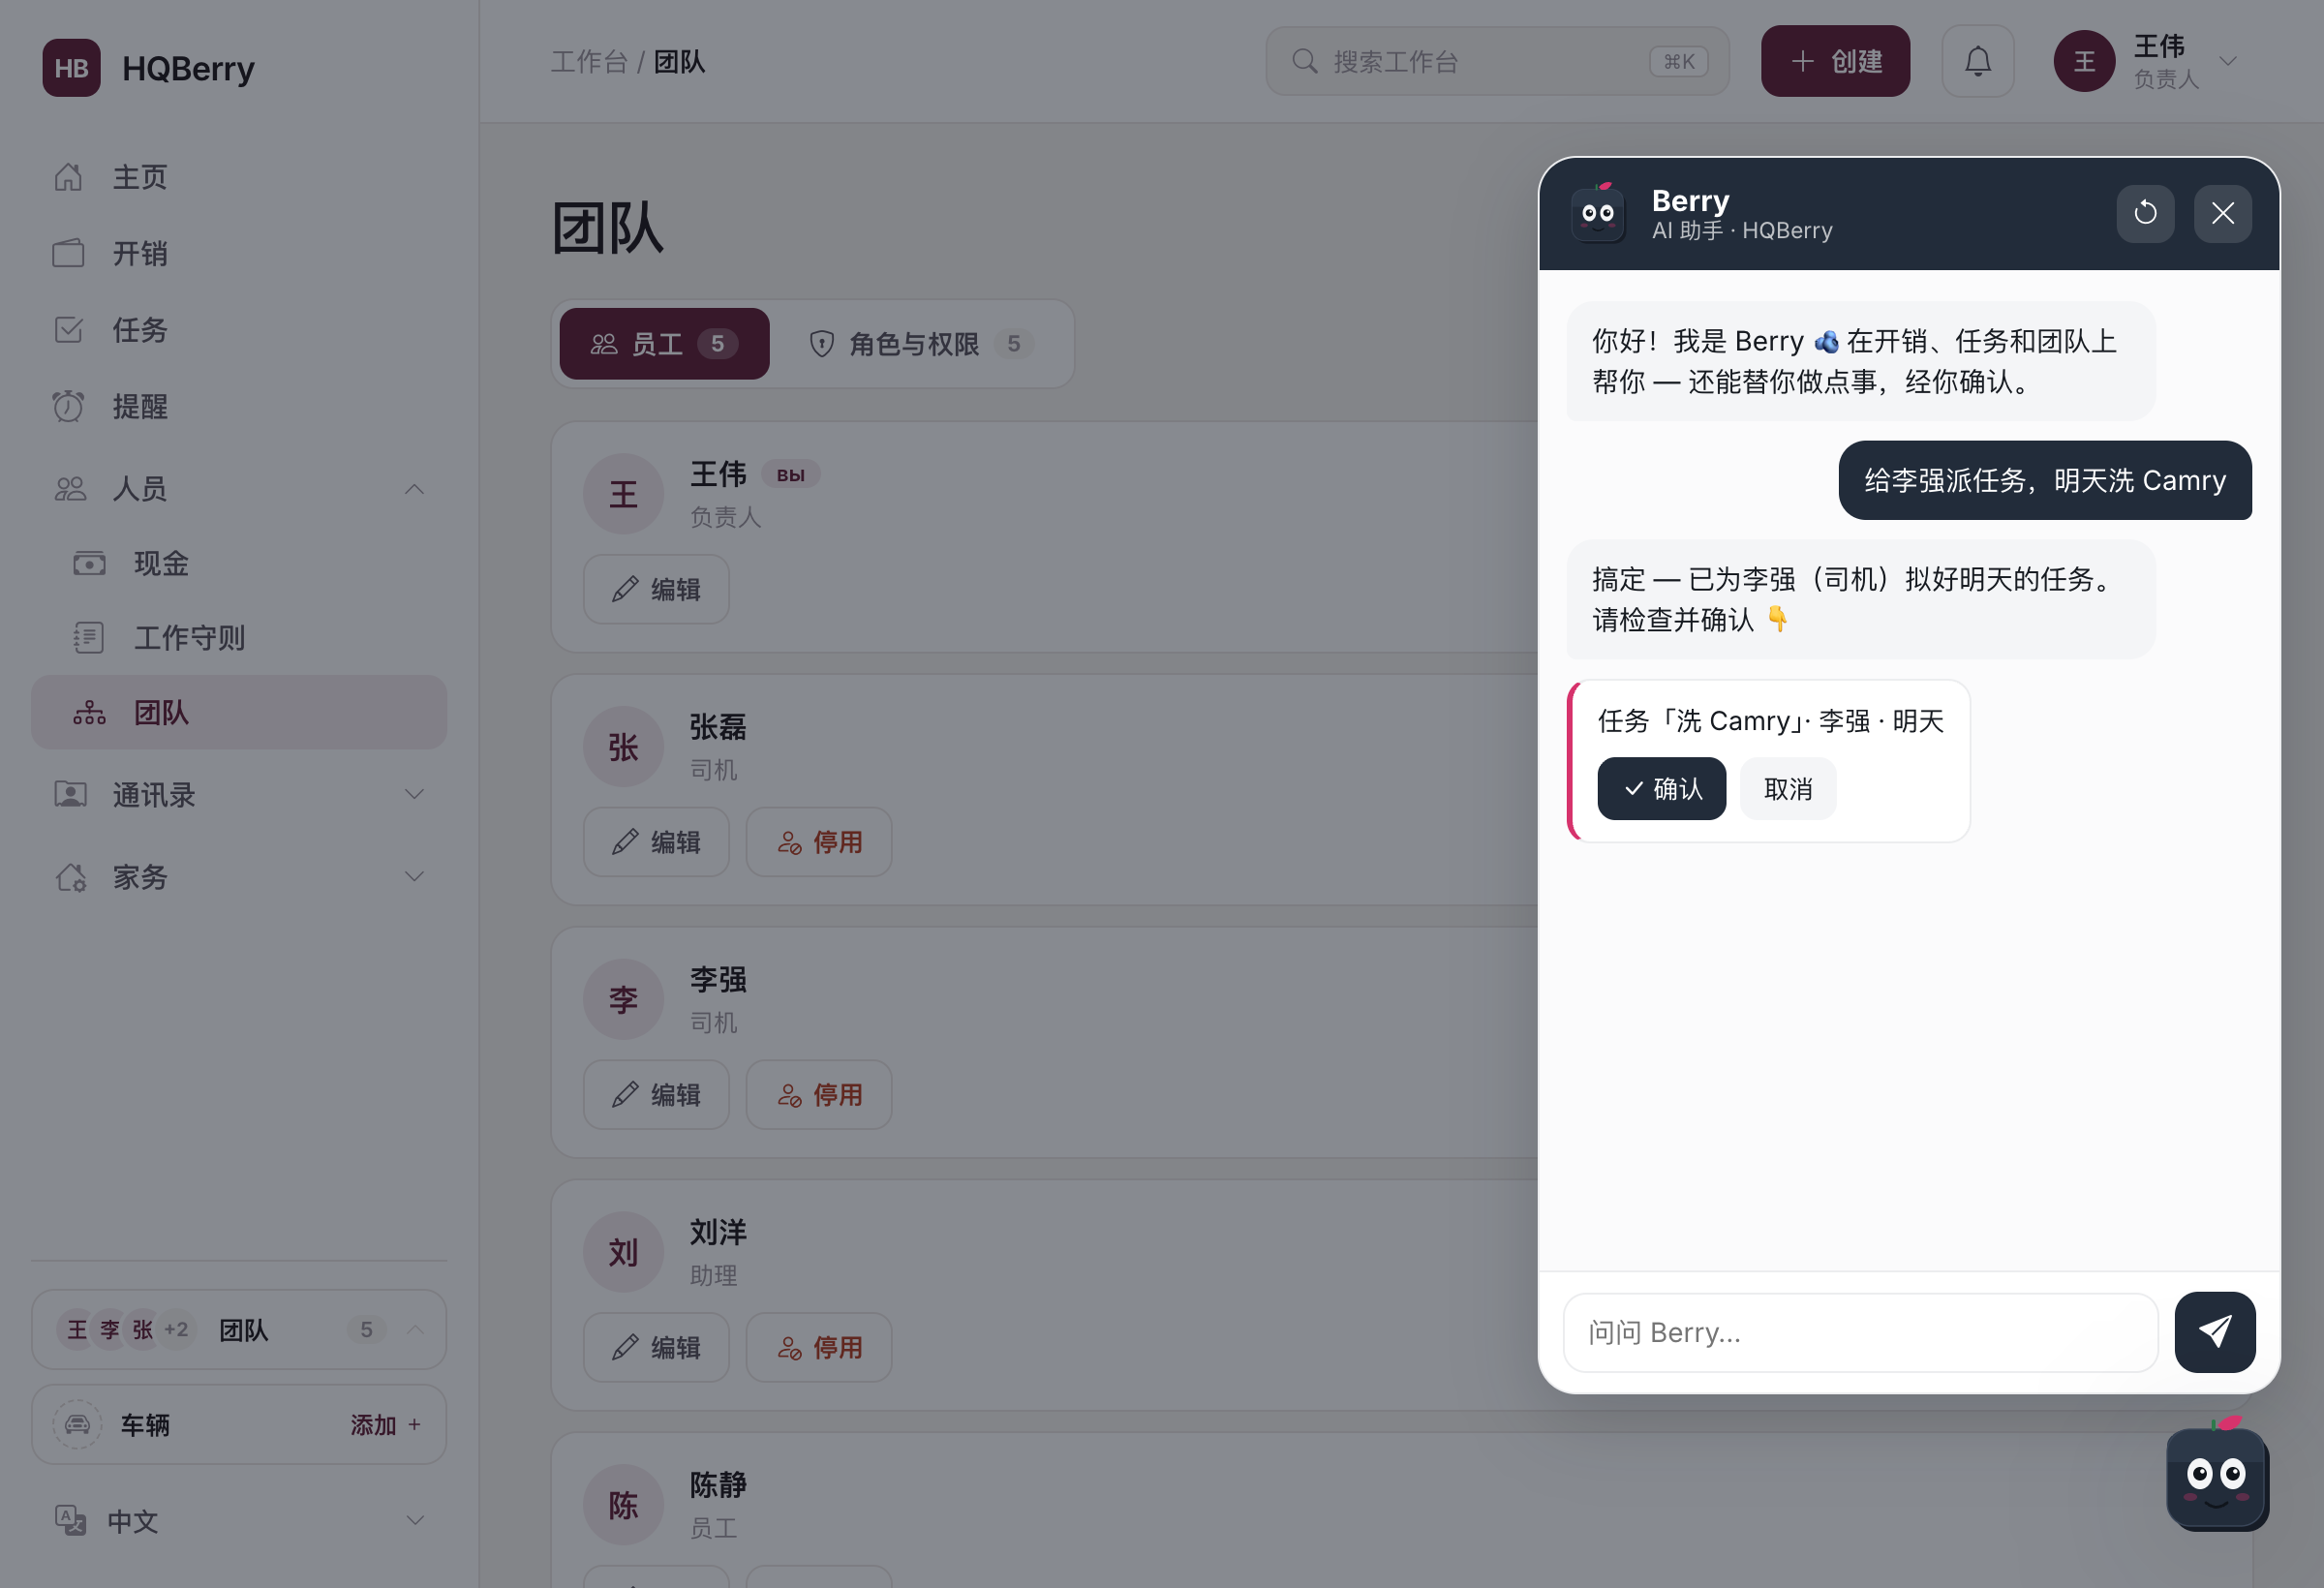Click the 通讯录 contact card icon
Image resolution: width=2324 pixels, height=1588 pixels.
coord(70,795)
